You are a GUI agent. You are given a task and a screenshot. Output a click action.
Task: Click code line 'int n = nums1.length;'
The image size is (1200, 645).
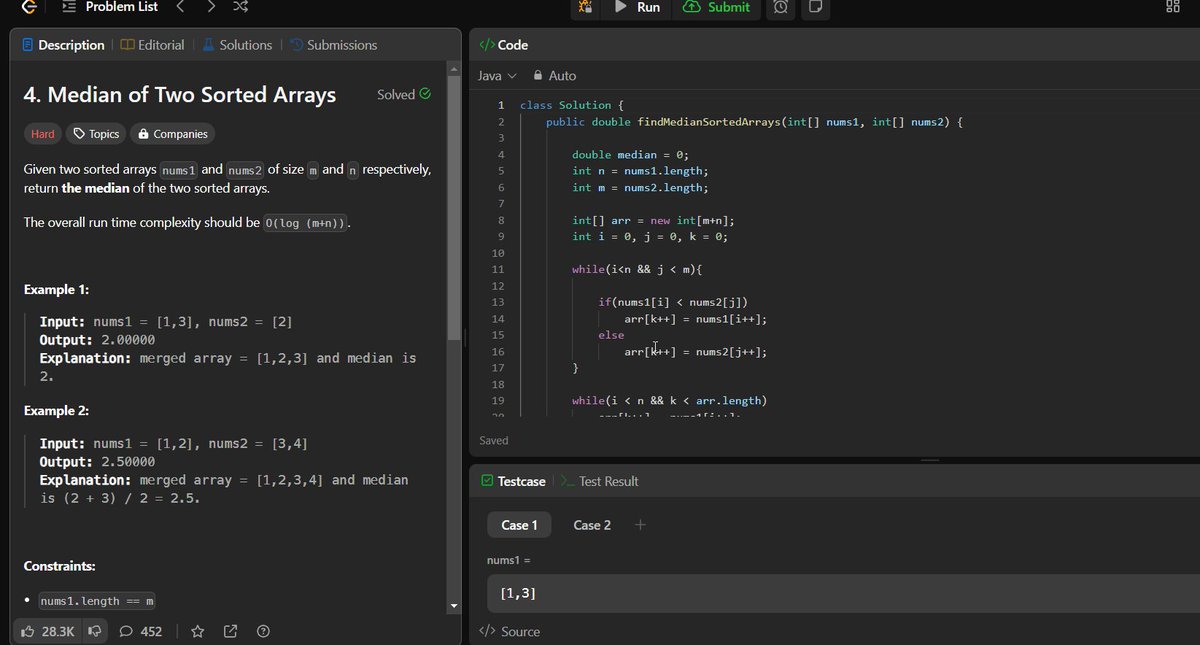coord(640,171)
